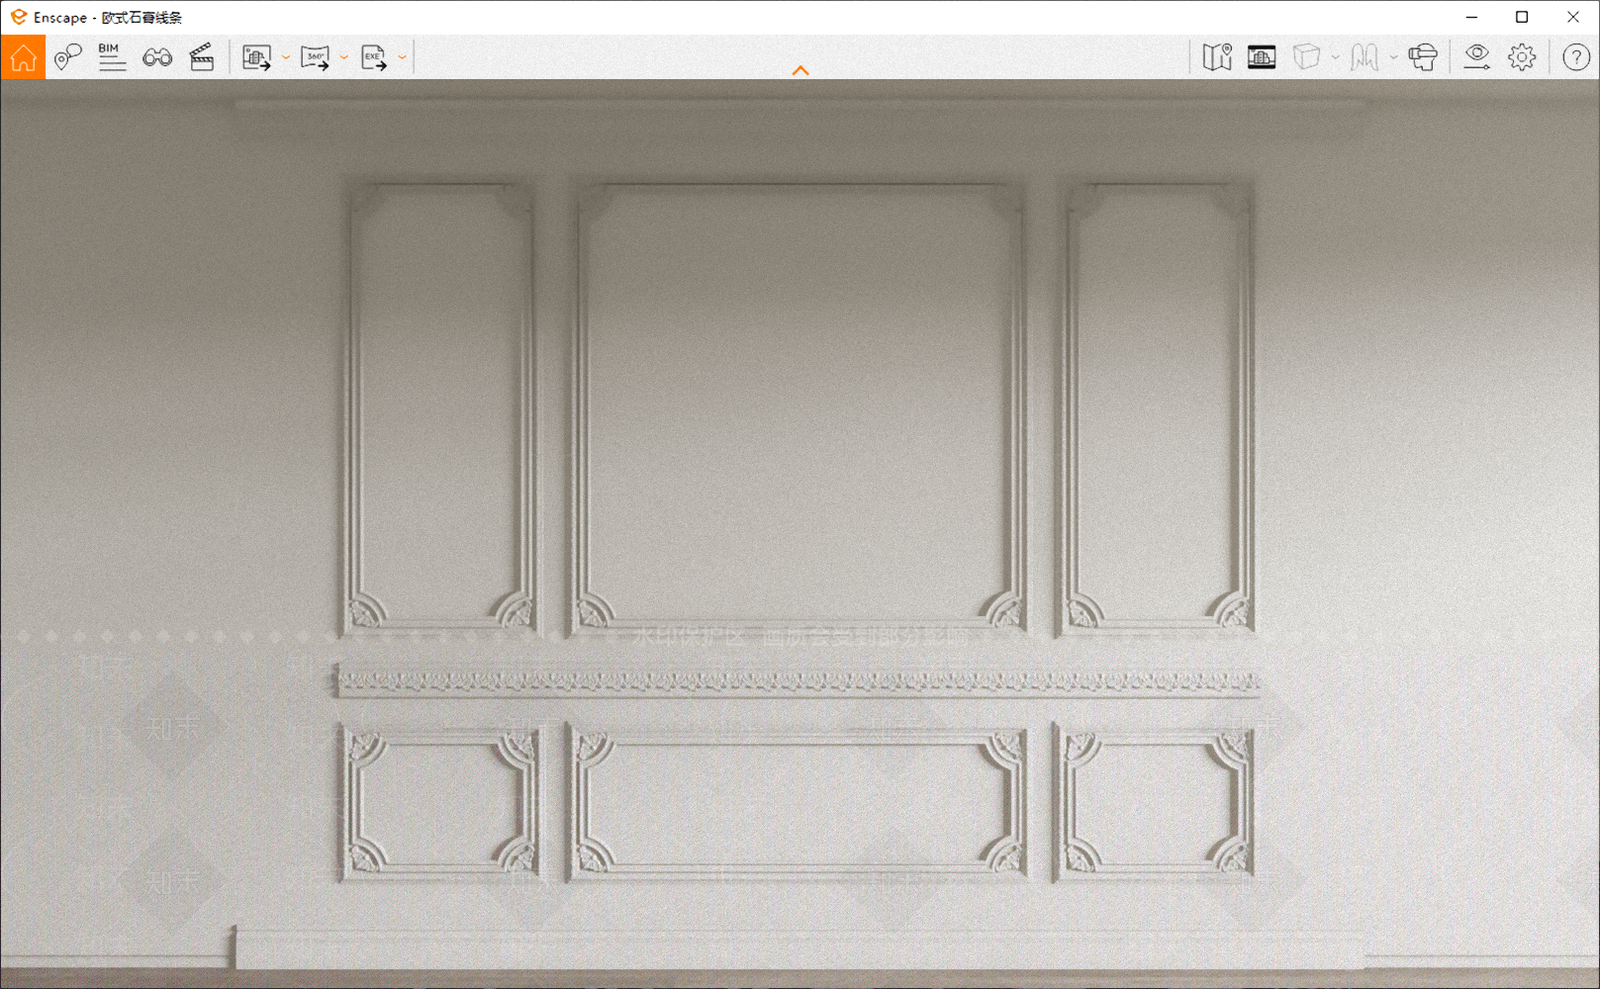
Task: Click the screenshot export icon
Action: point(257,57)
